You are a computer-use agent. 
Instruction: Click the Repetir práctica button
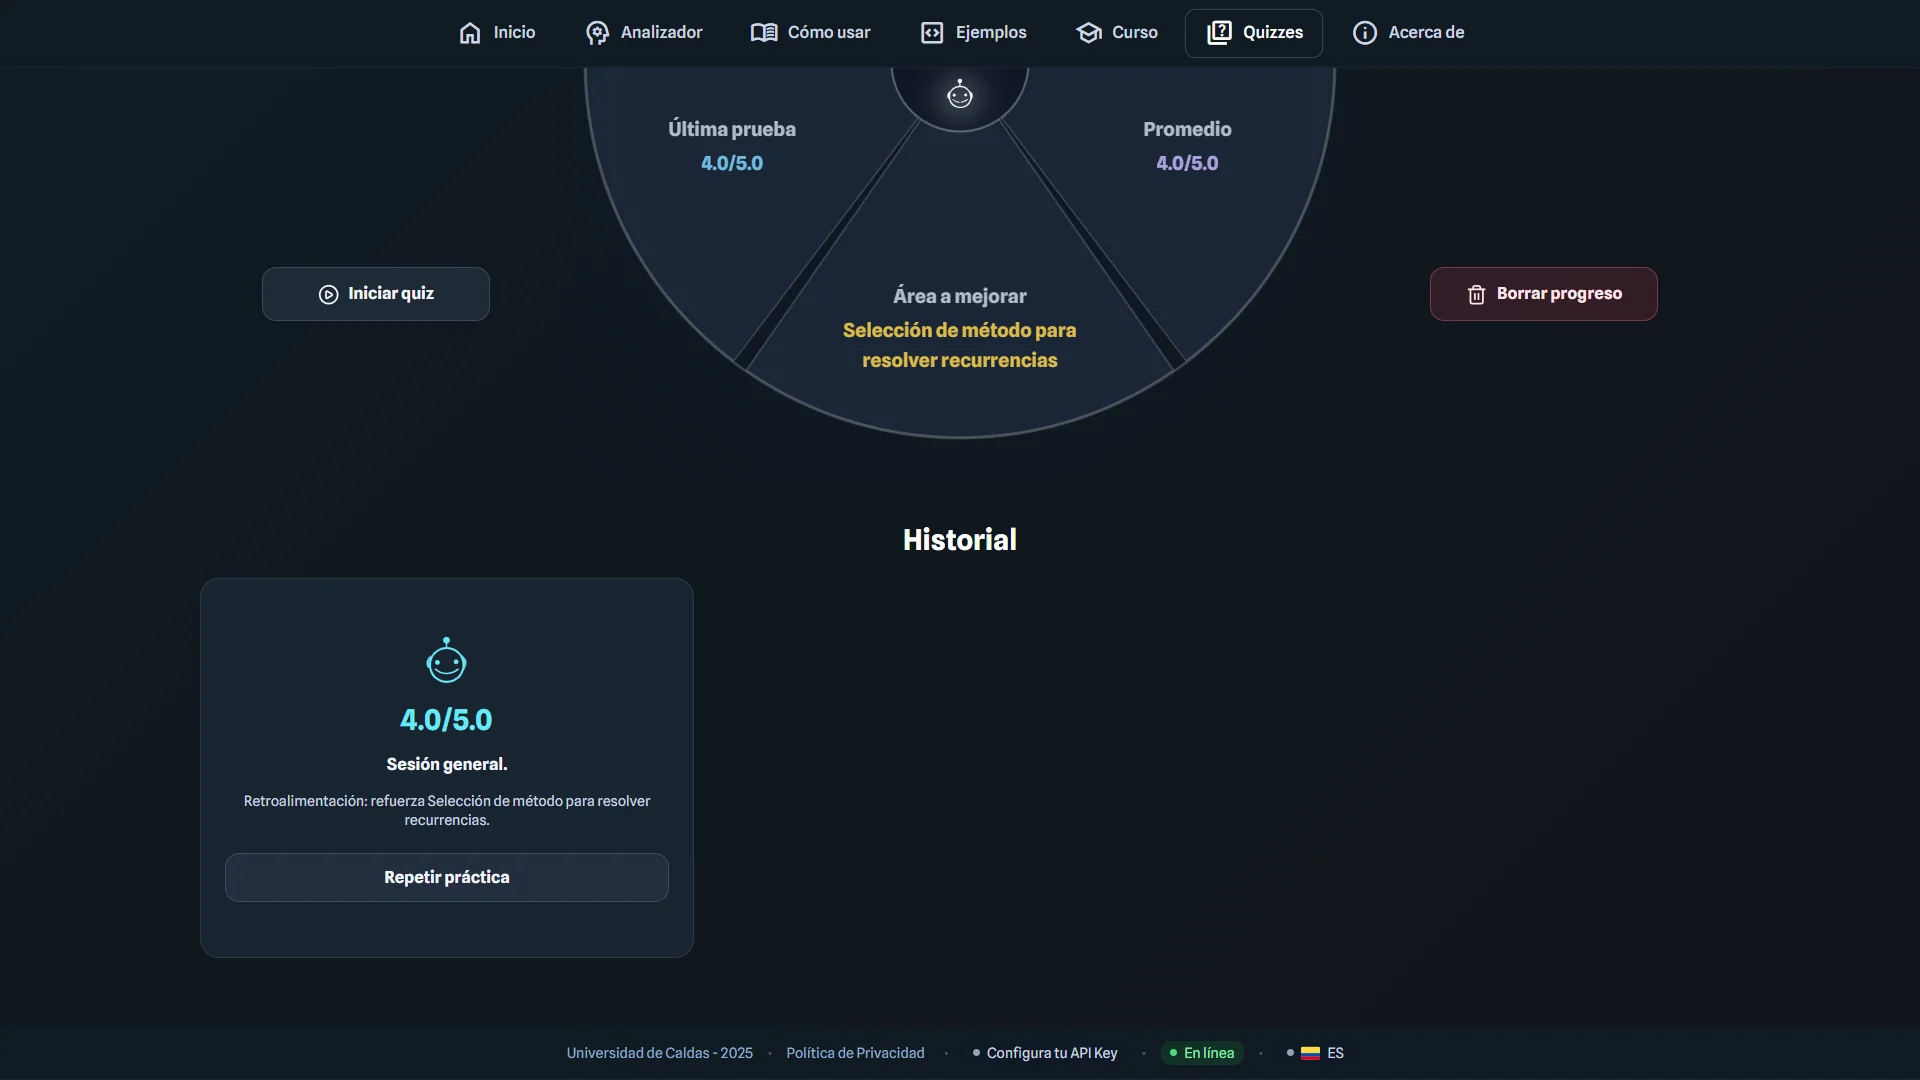click(x=447, y=877)
